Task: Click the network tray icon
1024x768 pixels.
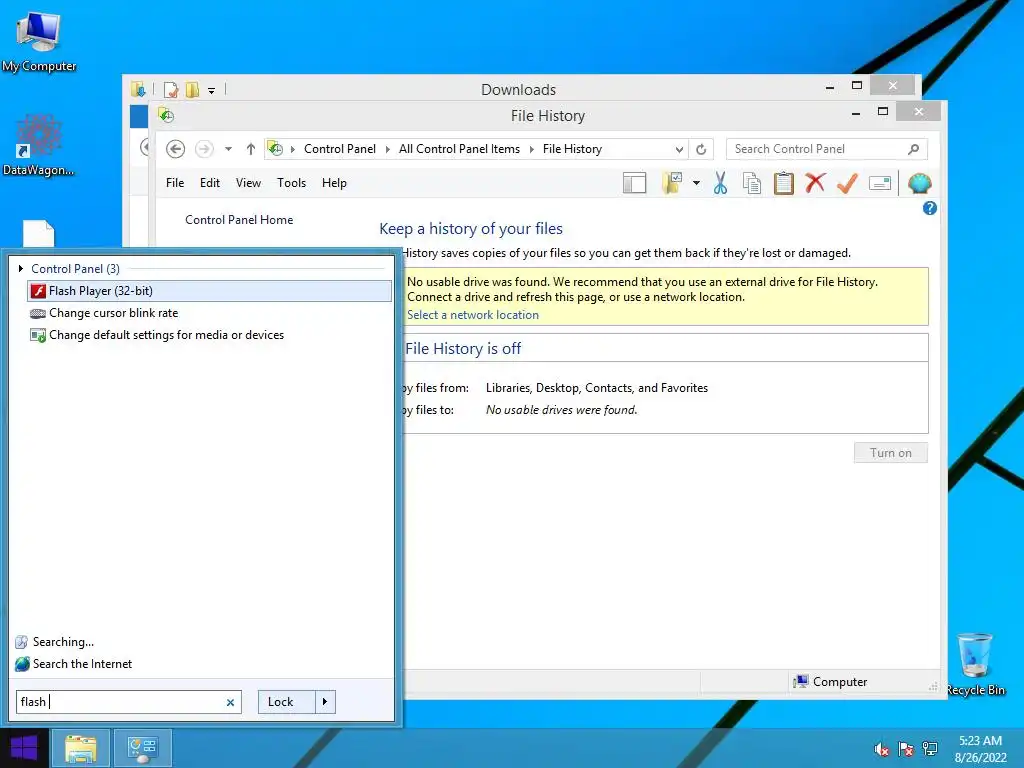Action: click(x=930, y=749)
